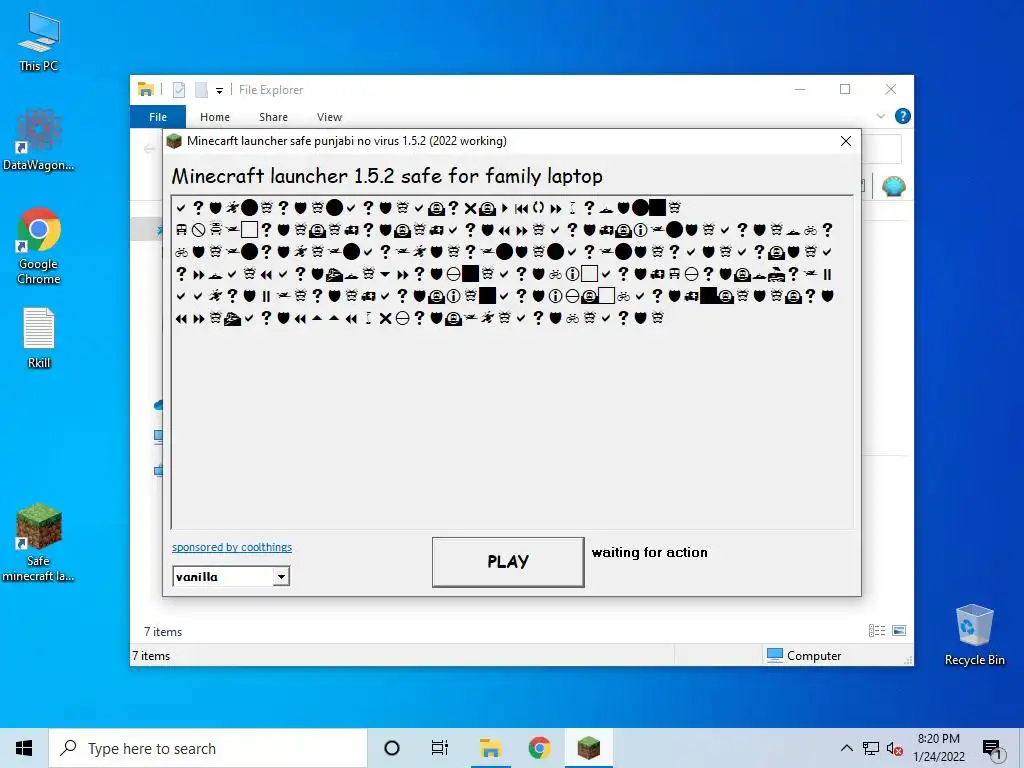Click '7 items' in the bottom status bar
The height and width of the screenshot is (768, 1024).
coord(151,656)
